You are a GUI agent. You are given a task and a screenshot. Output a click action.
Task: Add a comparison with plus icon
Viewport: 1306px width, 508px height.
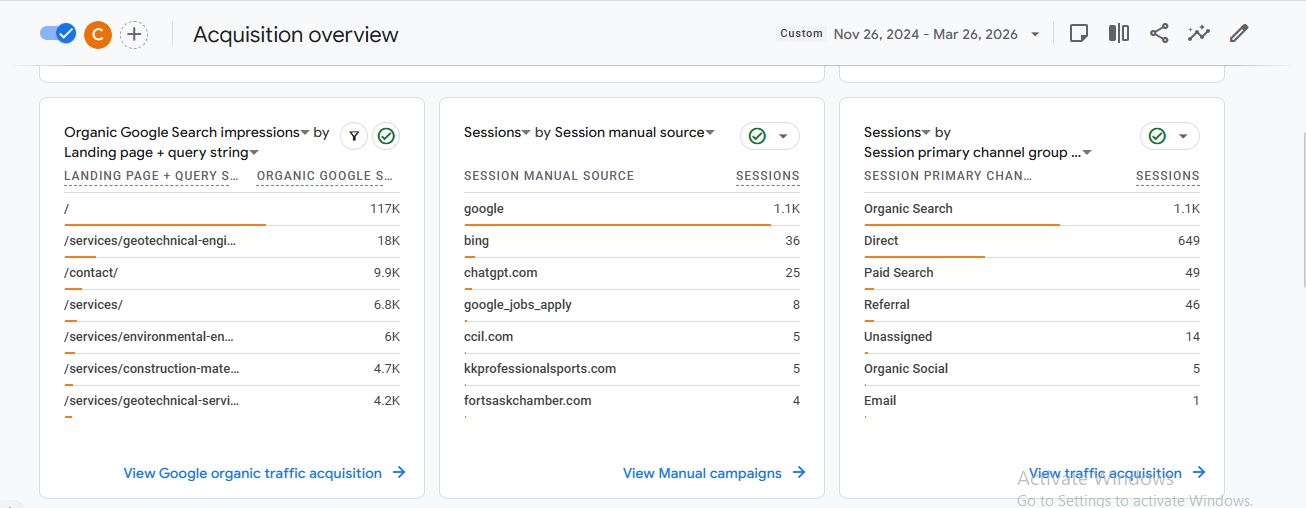click(134, 35)
